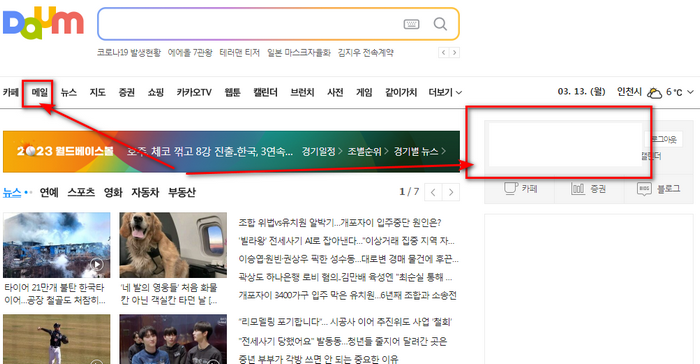The height and width of the screenshot is (364, 700).
Task: Open the 증권 chart icon shortcut
Action: [x=578, y=189]
